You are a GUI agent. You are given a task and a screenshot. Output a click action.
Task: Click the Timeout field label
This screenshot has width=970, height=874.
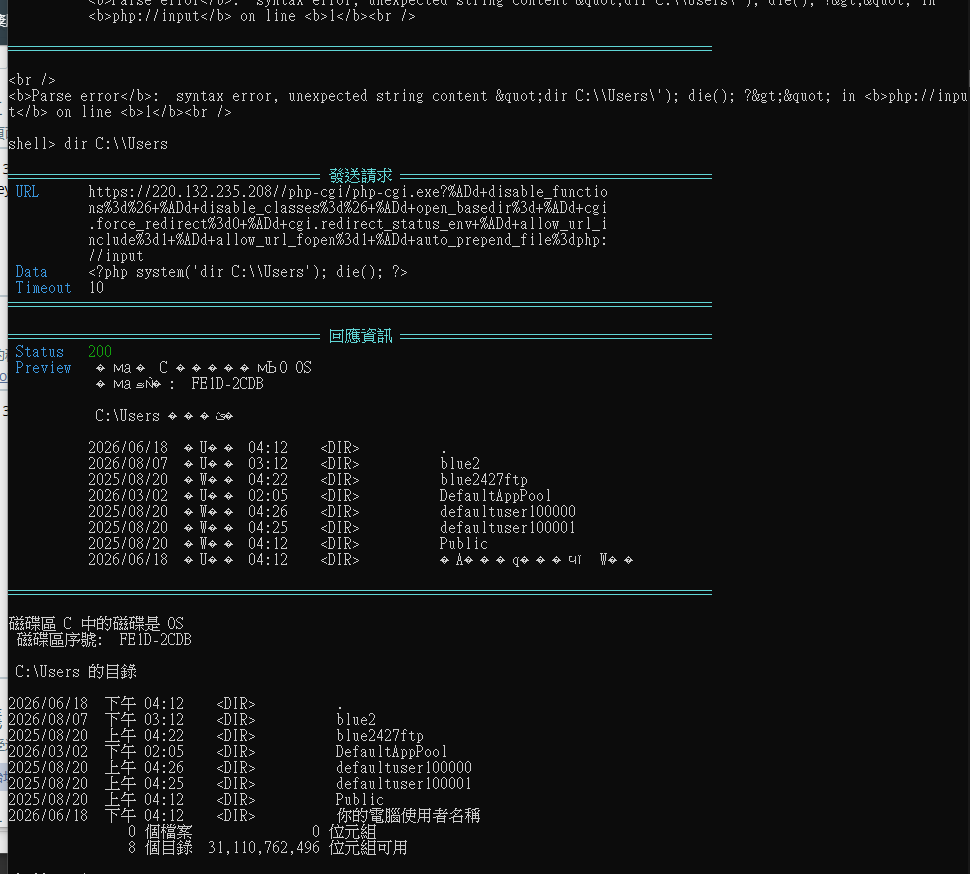pyautogui.click(x=43, y=288)
